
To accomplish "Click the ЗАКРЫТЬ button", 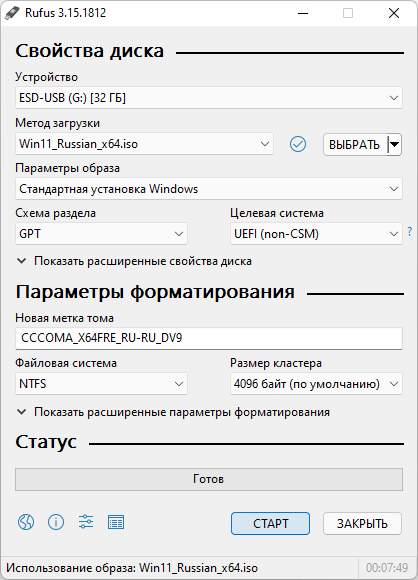I will 362,523.
